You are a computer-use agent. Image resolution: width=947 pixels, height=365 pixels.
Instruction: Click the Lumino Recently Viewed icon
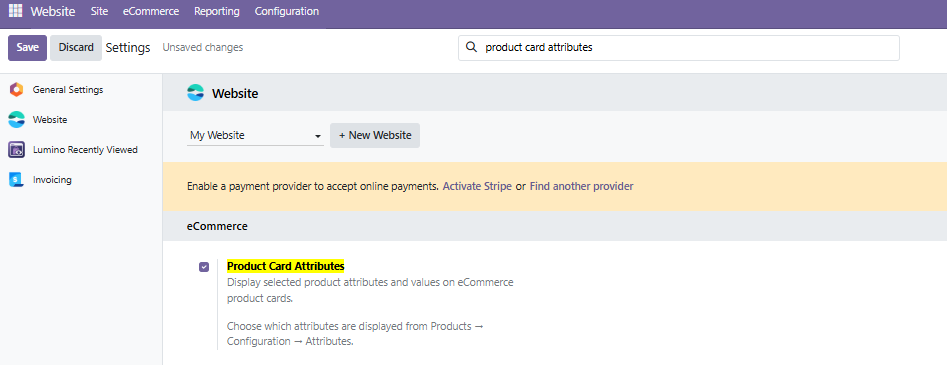16,150
